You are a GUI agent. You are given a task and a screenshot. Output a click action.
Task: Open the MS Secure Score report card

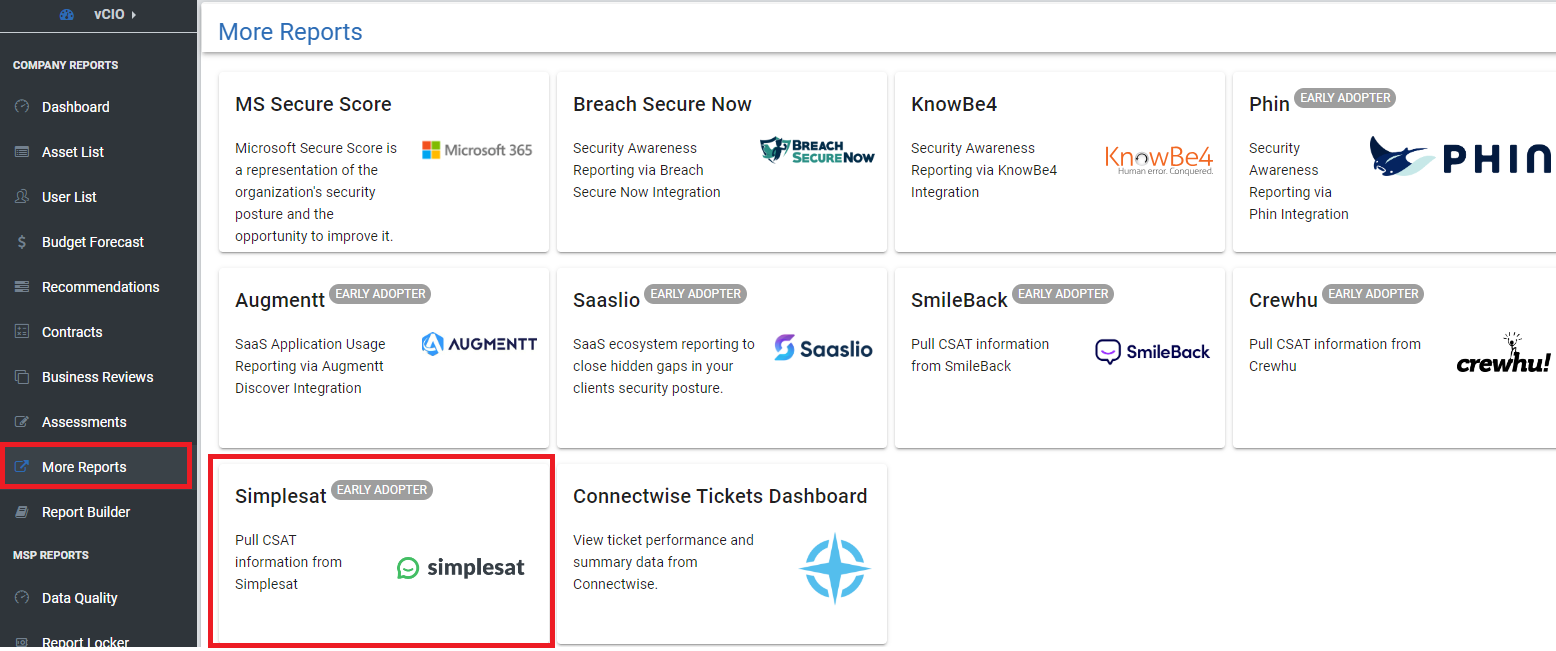383,160
